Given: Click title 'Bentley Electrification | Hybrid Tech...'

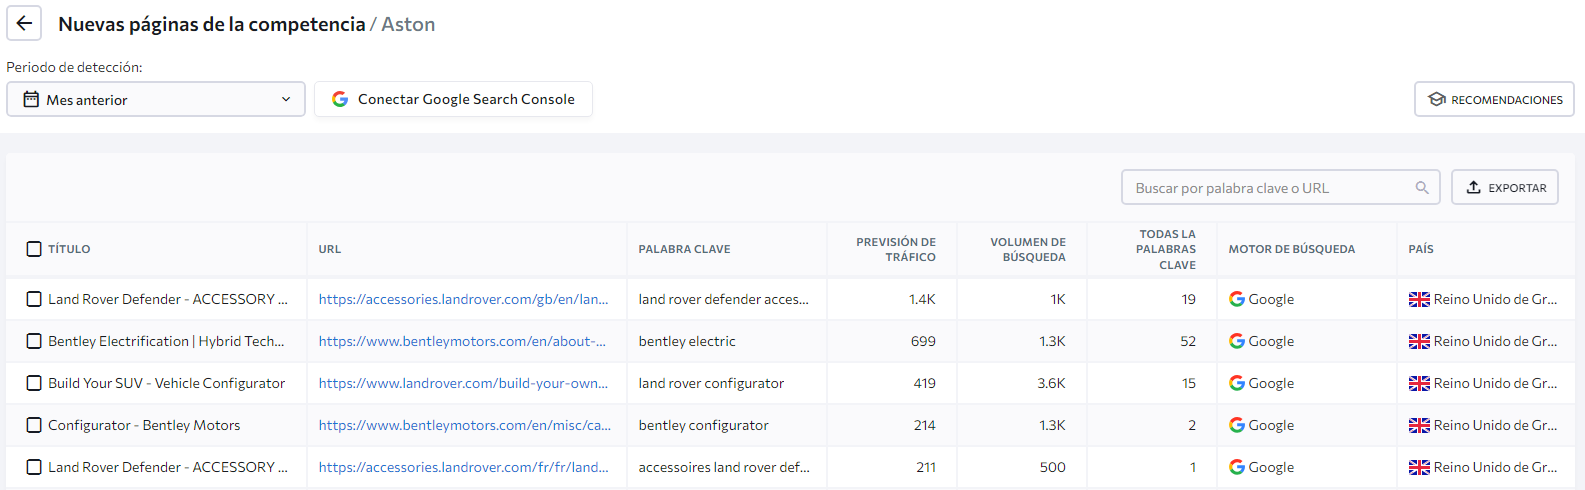Looking at the screenshot, I should coord(166,341).
